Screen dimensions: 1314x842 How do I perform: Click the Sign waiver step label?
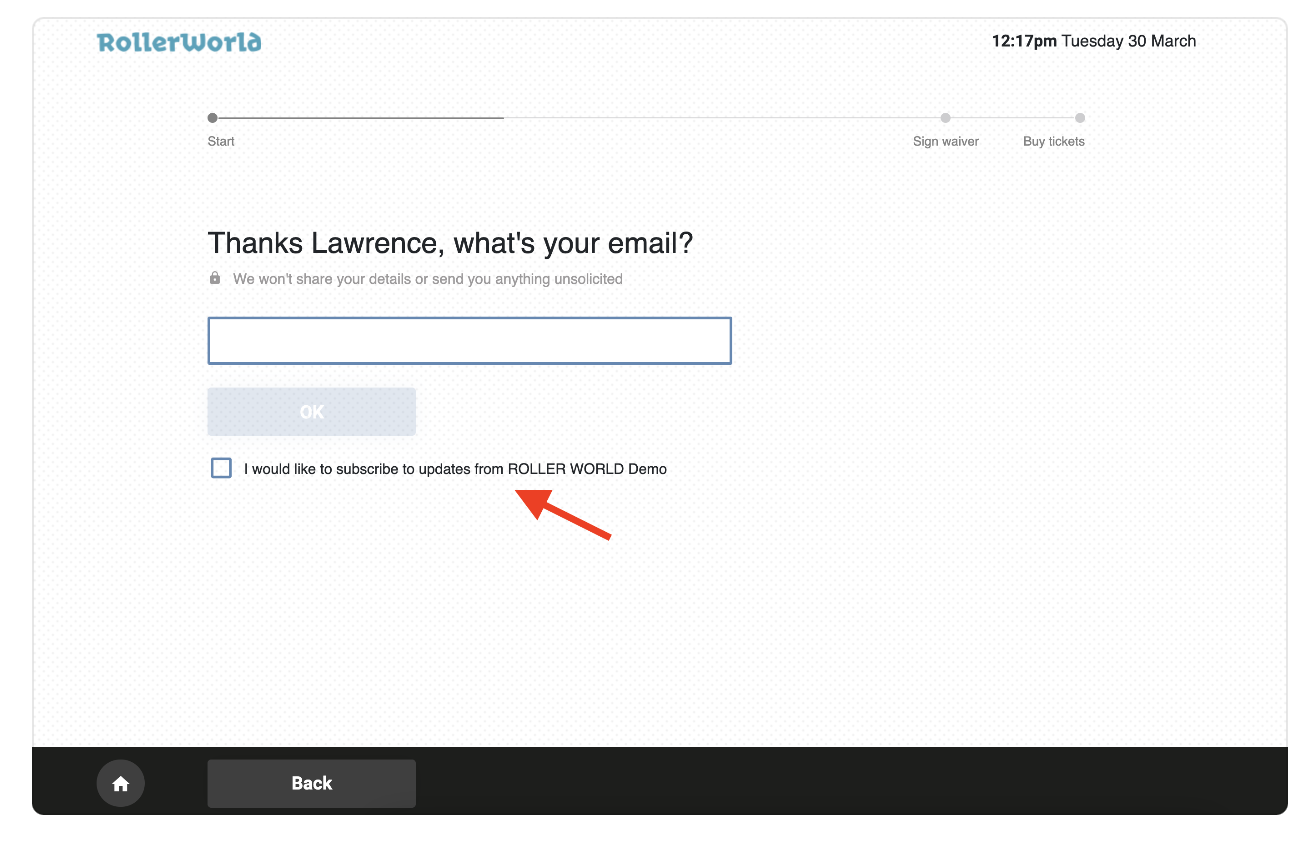click(x=946, y=141)
